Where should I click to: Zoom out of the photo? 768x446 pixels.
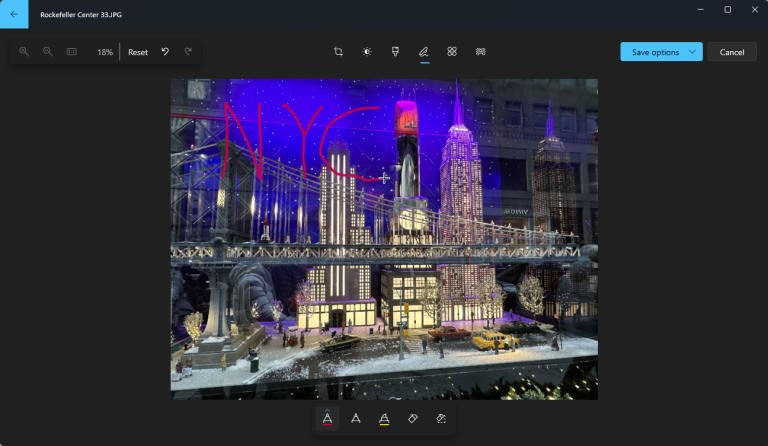48,51
